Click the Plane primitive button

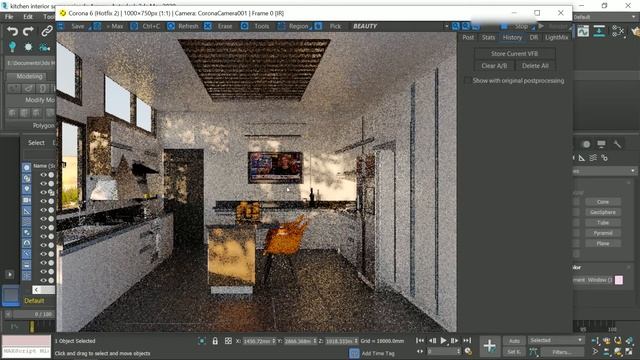(603, 244)
